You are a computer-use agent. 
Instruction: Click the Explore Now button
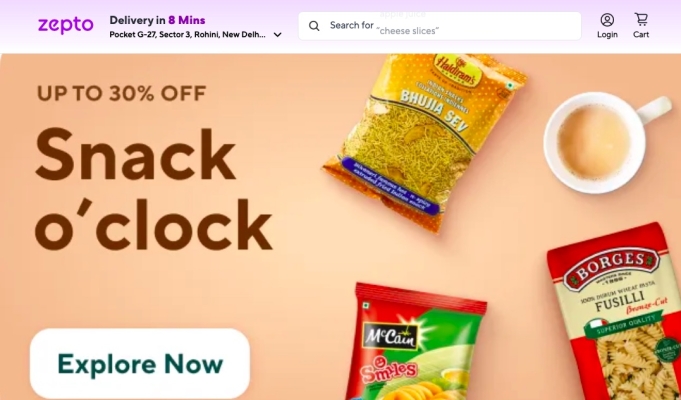coord(140,364)
